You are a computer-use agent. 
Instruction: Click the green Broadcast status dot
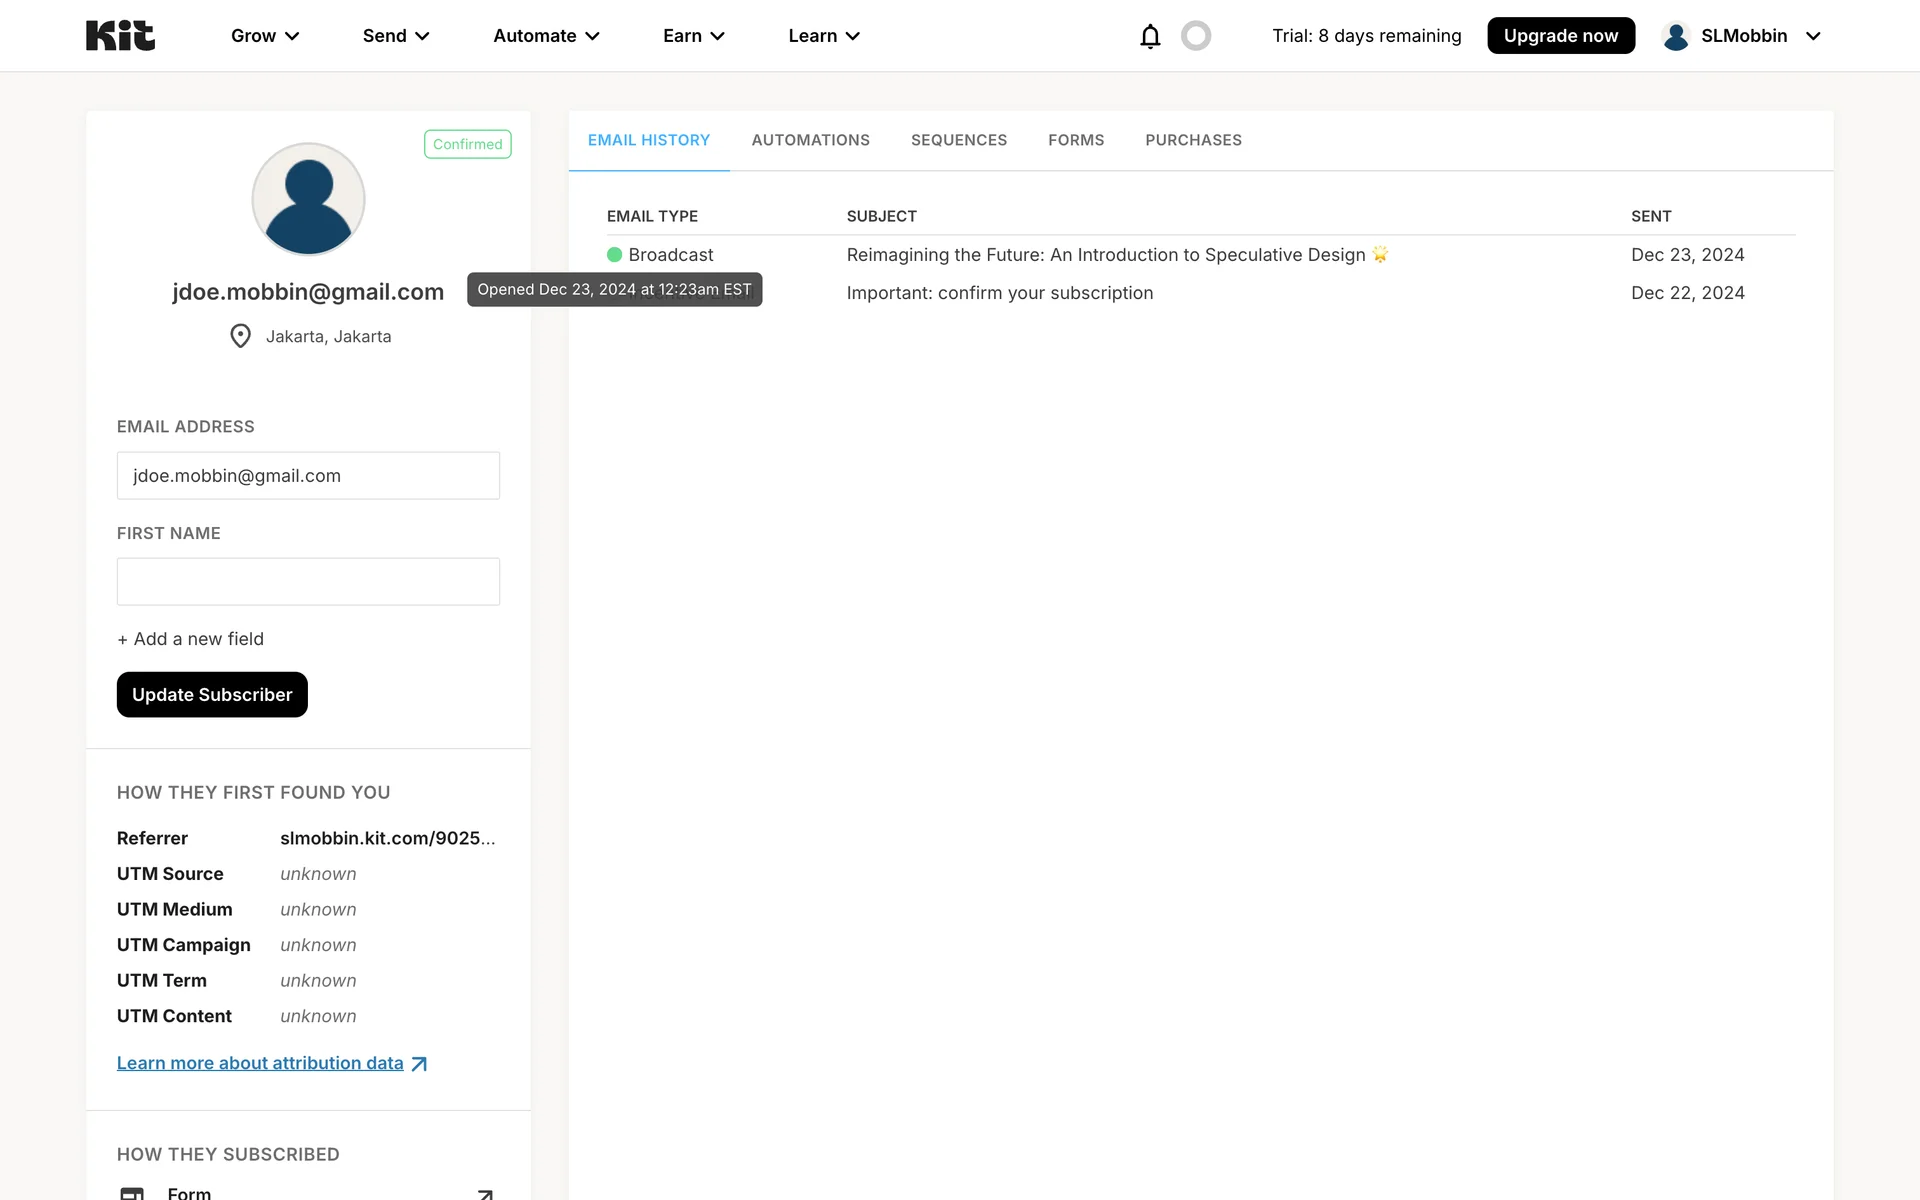click(614, 255)
